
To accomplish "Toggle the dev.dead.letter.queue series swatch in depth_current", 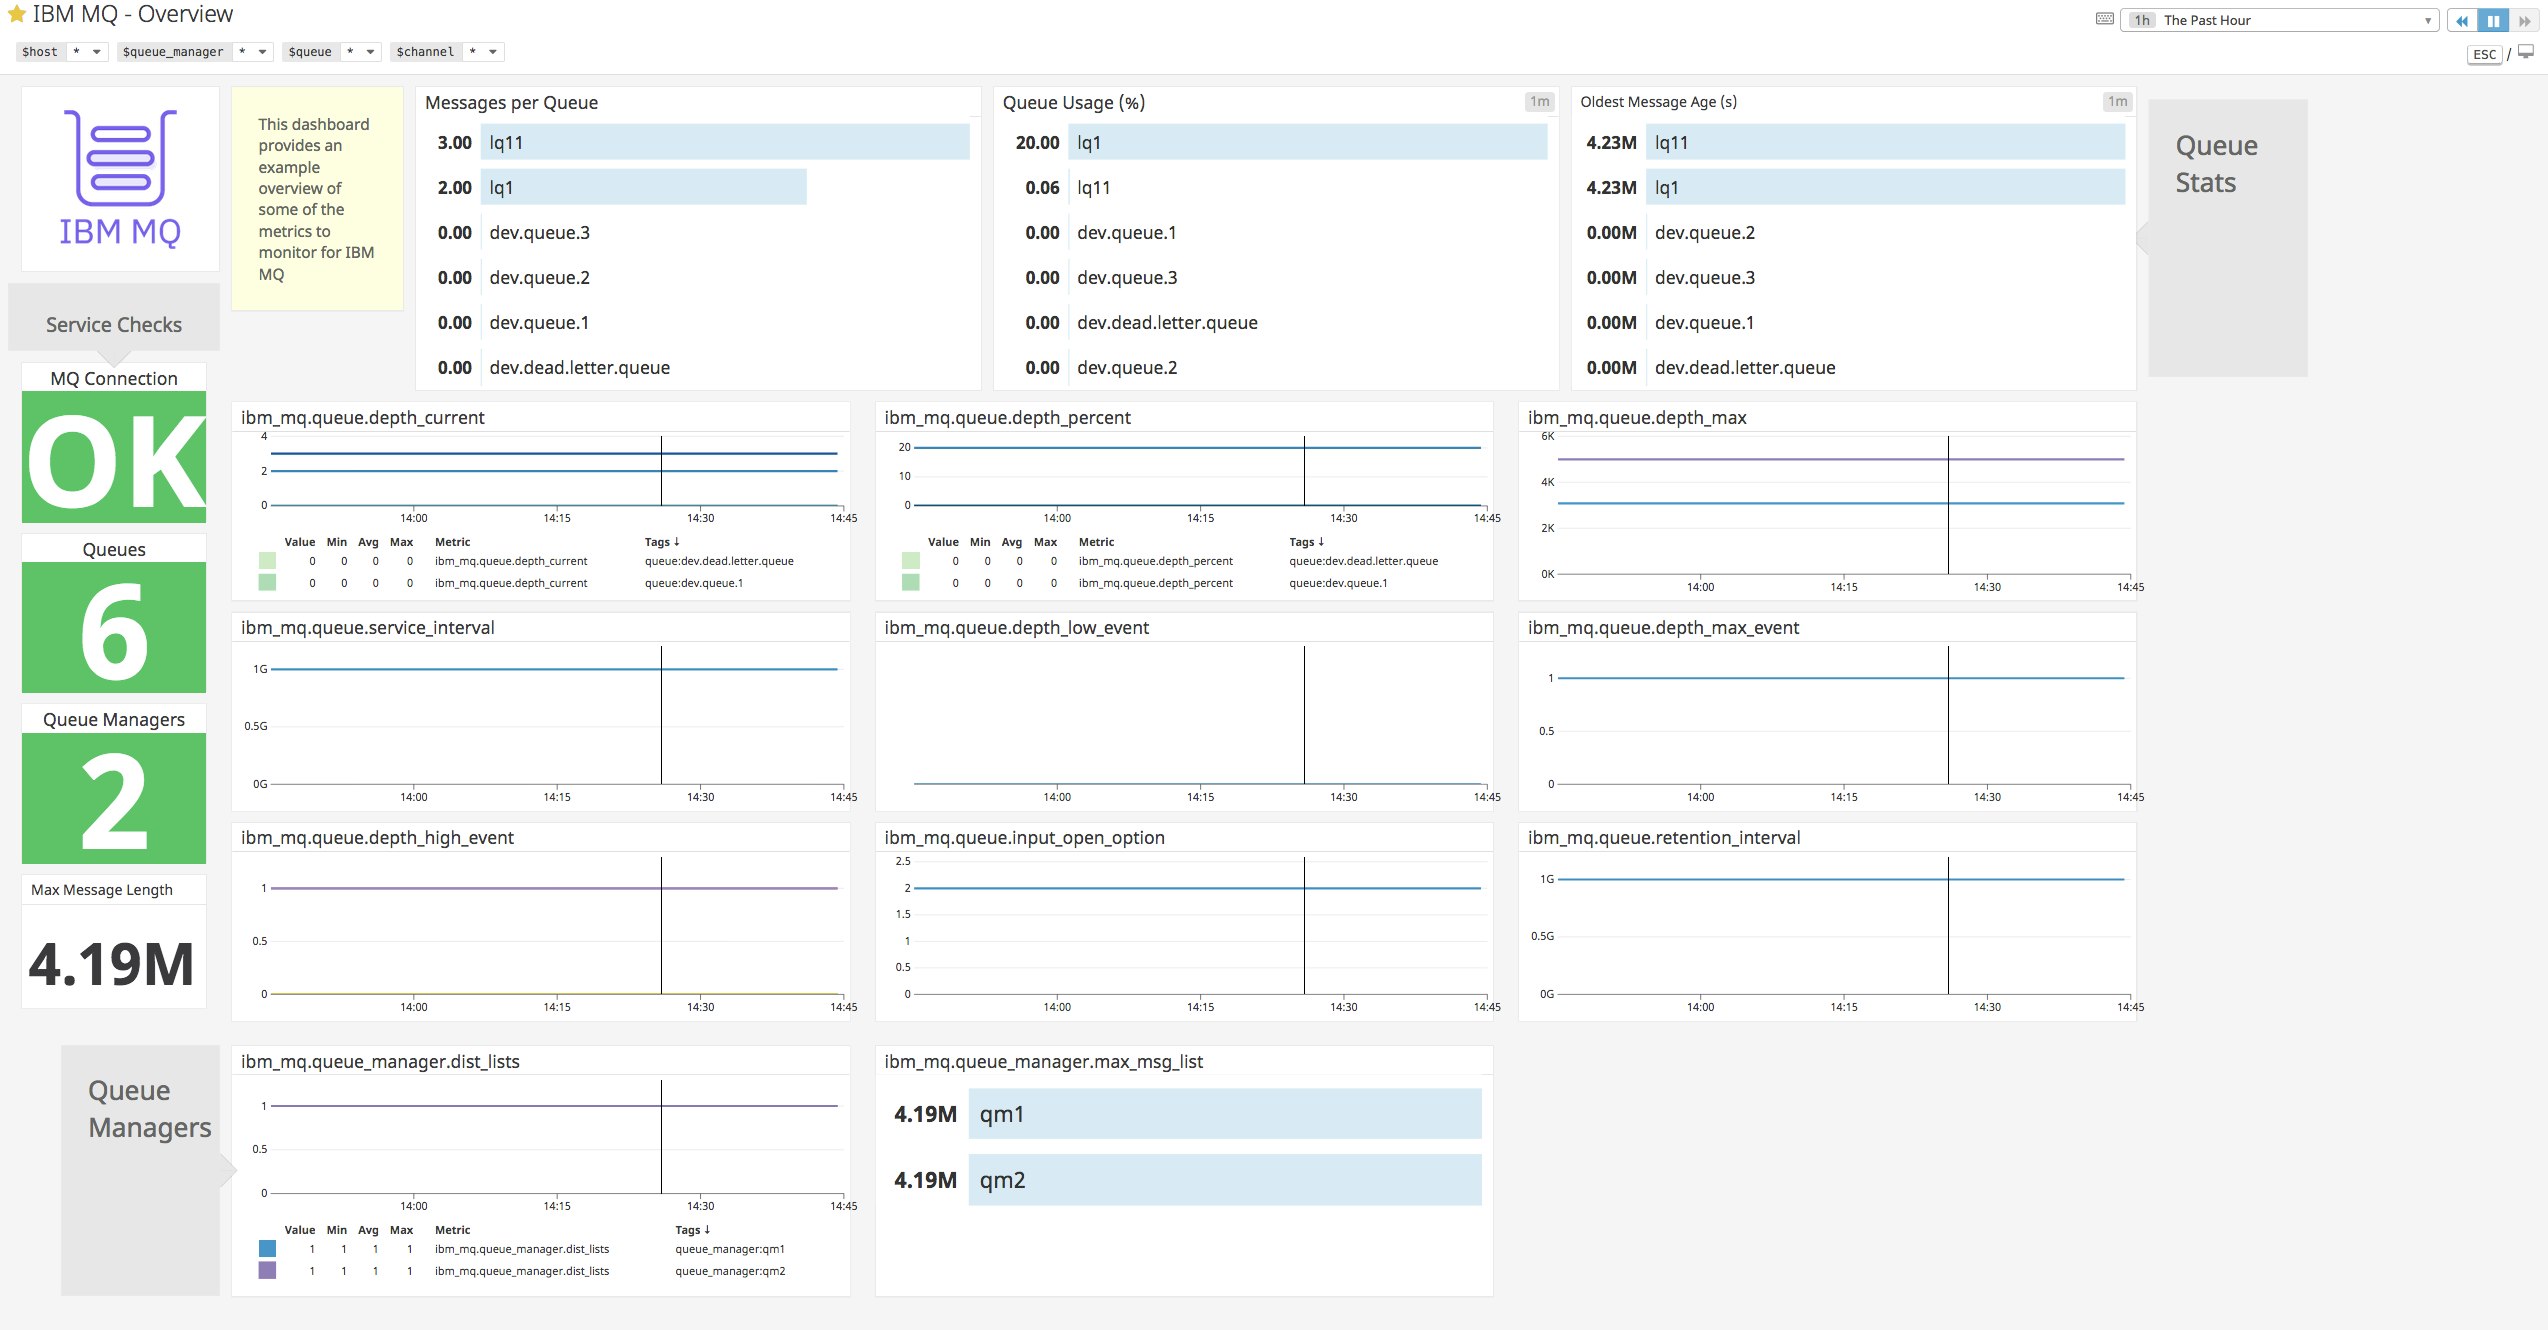I will 265,561.
